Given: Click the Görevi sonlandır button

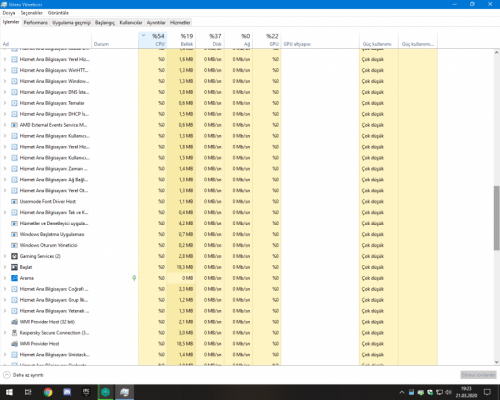Looking at the screenshot, I should pyautogui.click(x=479, y=375).
